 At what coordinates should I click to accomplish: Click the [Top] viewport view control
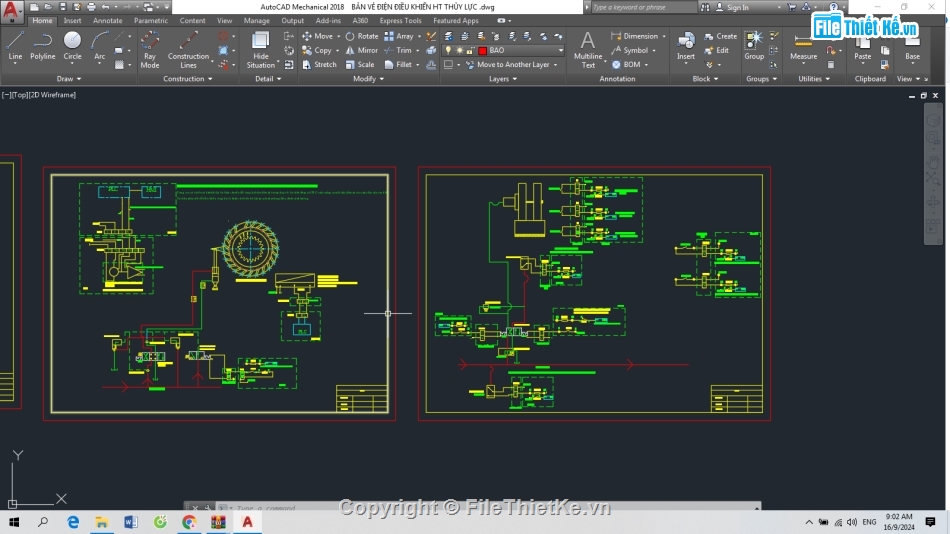point(19,95)
